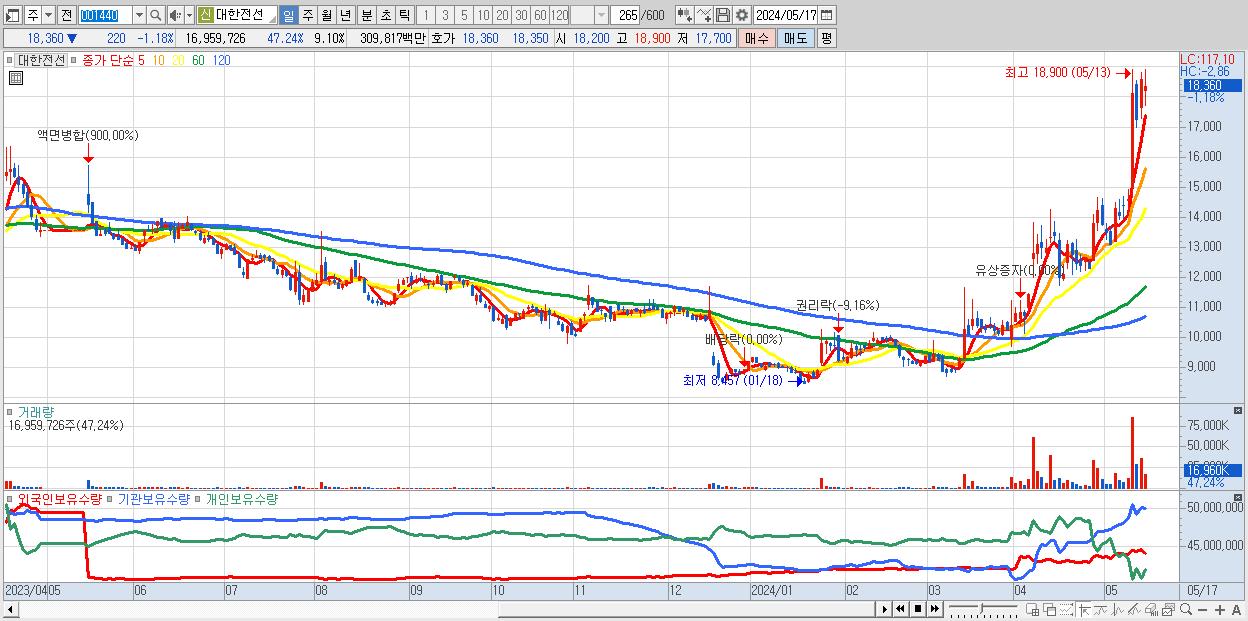The height and width of the screenshot is (621, 1248).
Task: Click the zoom magnifier icon at bottom right
Action: 1186,609
